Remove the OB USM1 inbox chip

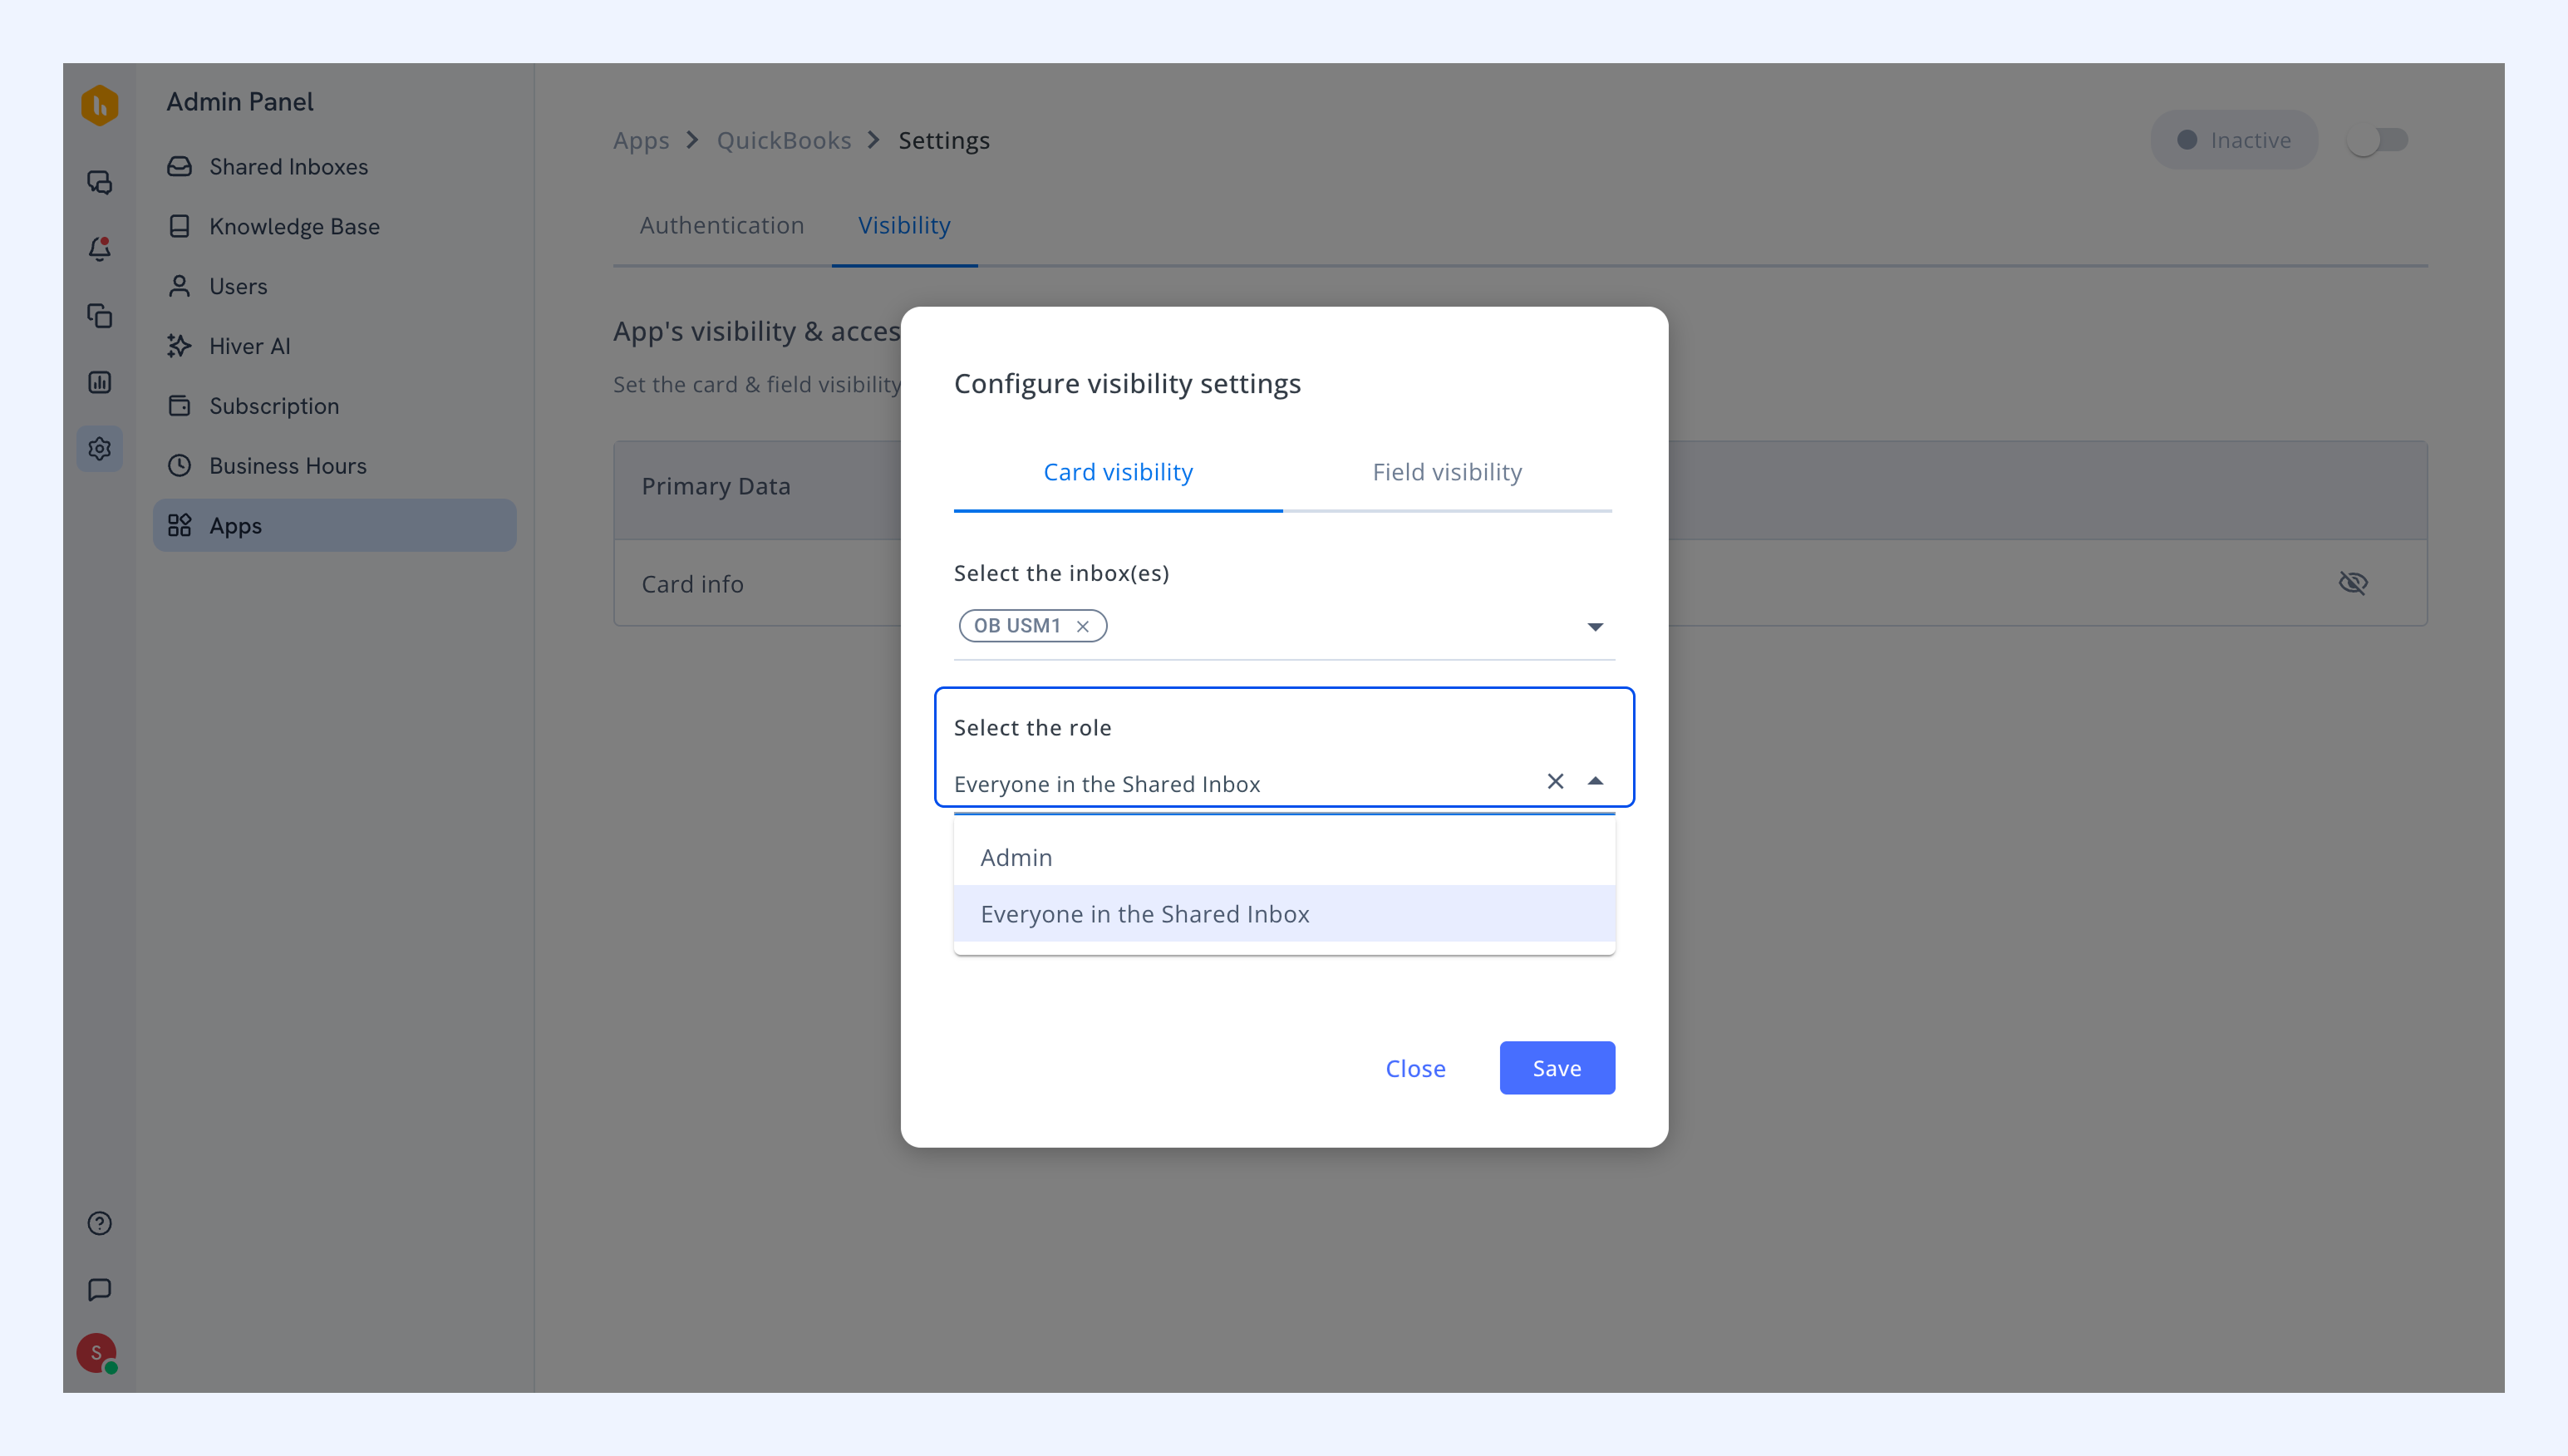pos(1082,626)
